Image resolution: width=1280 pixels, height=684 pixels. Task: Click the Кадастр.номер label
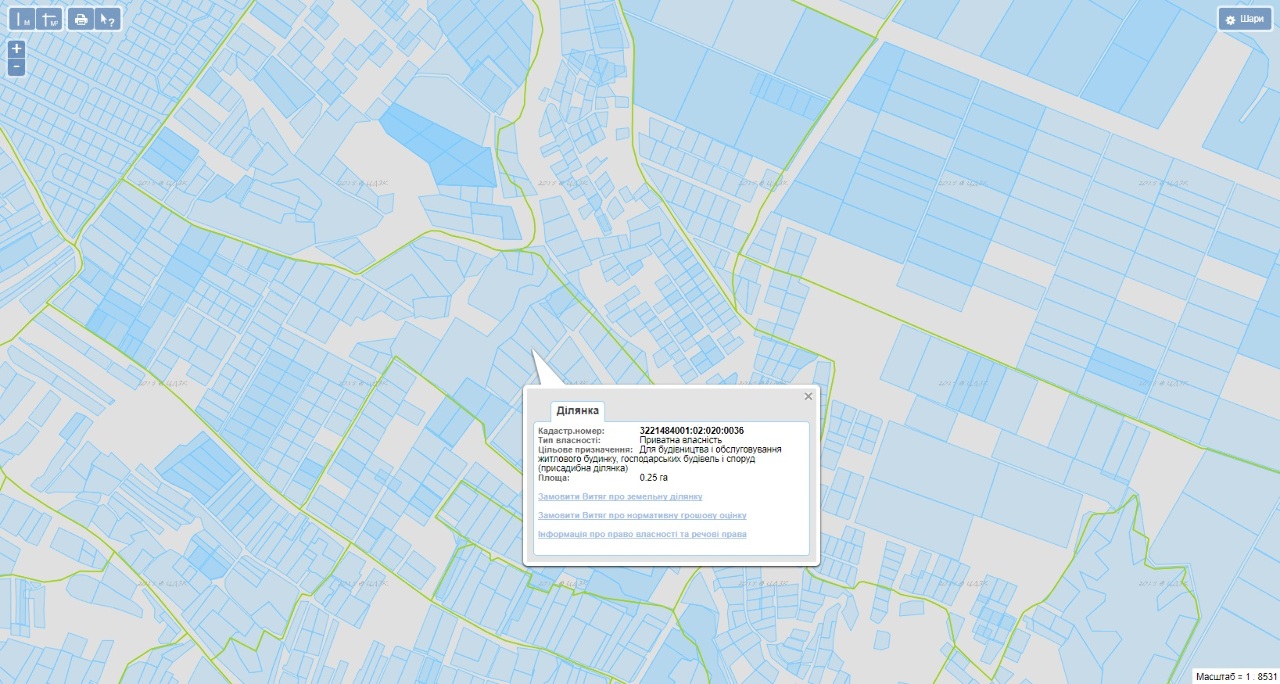coord(571,431)
